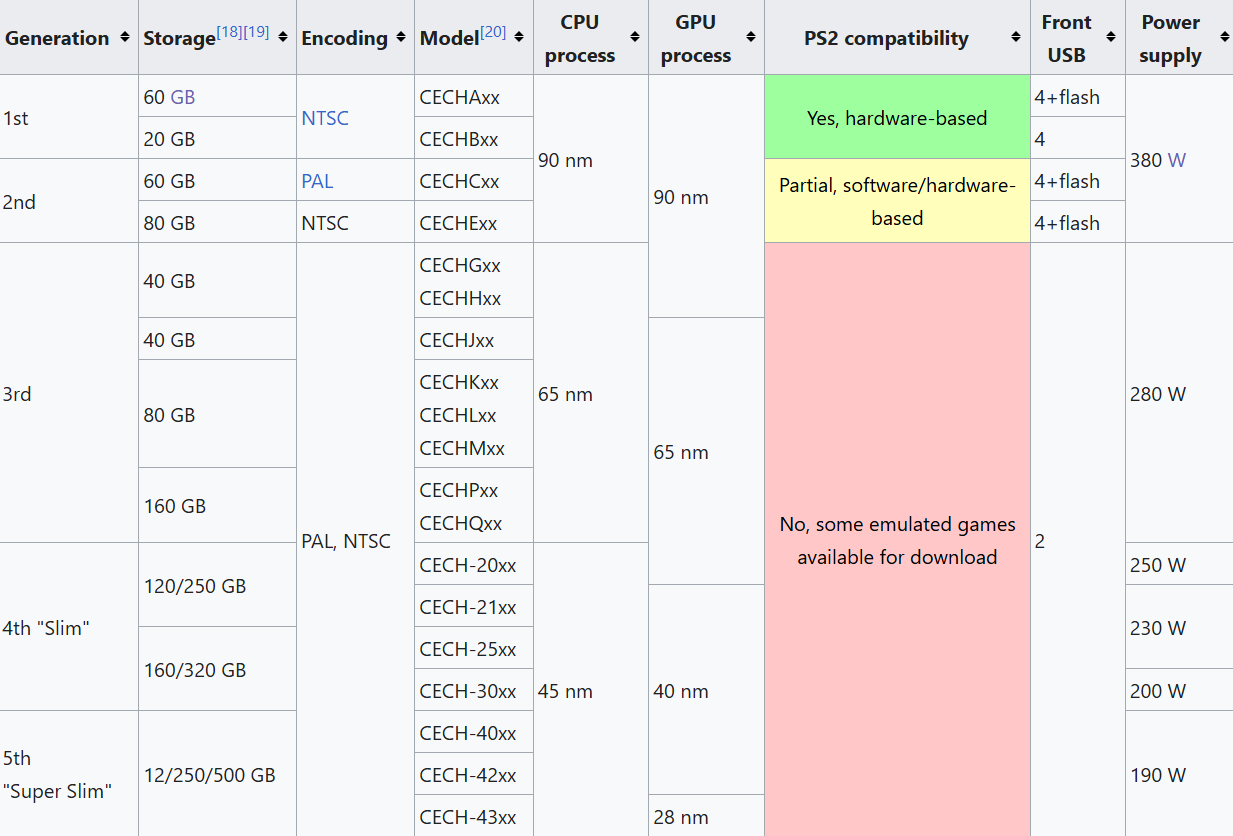Click the CECHBxx model cell
The width and height of the screenshot is (1233, 836).
[x=474, y=138]
